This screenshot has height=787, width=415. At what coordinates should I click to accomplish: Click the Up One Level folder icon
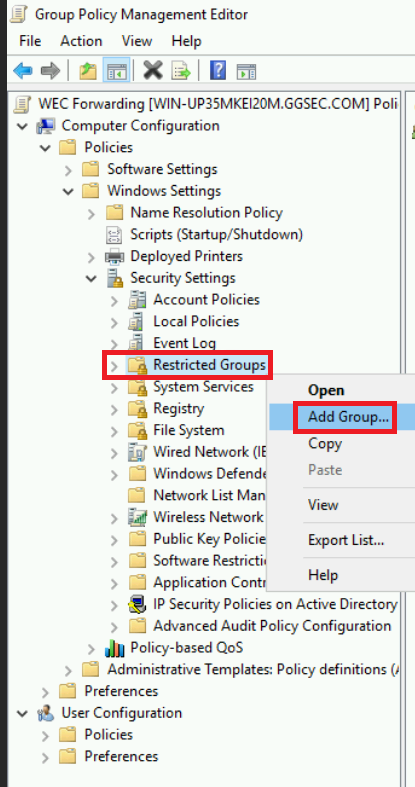[x=88, y=70]
